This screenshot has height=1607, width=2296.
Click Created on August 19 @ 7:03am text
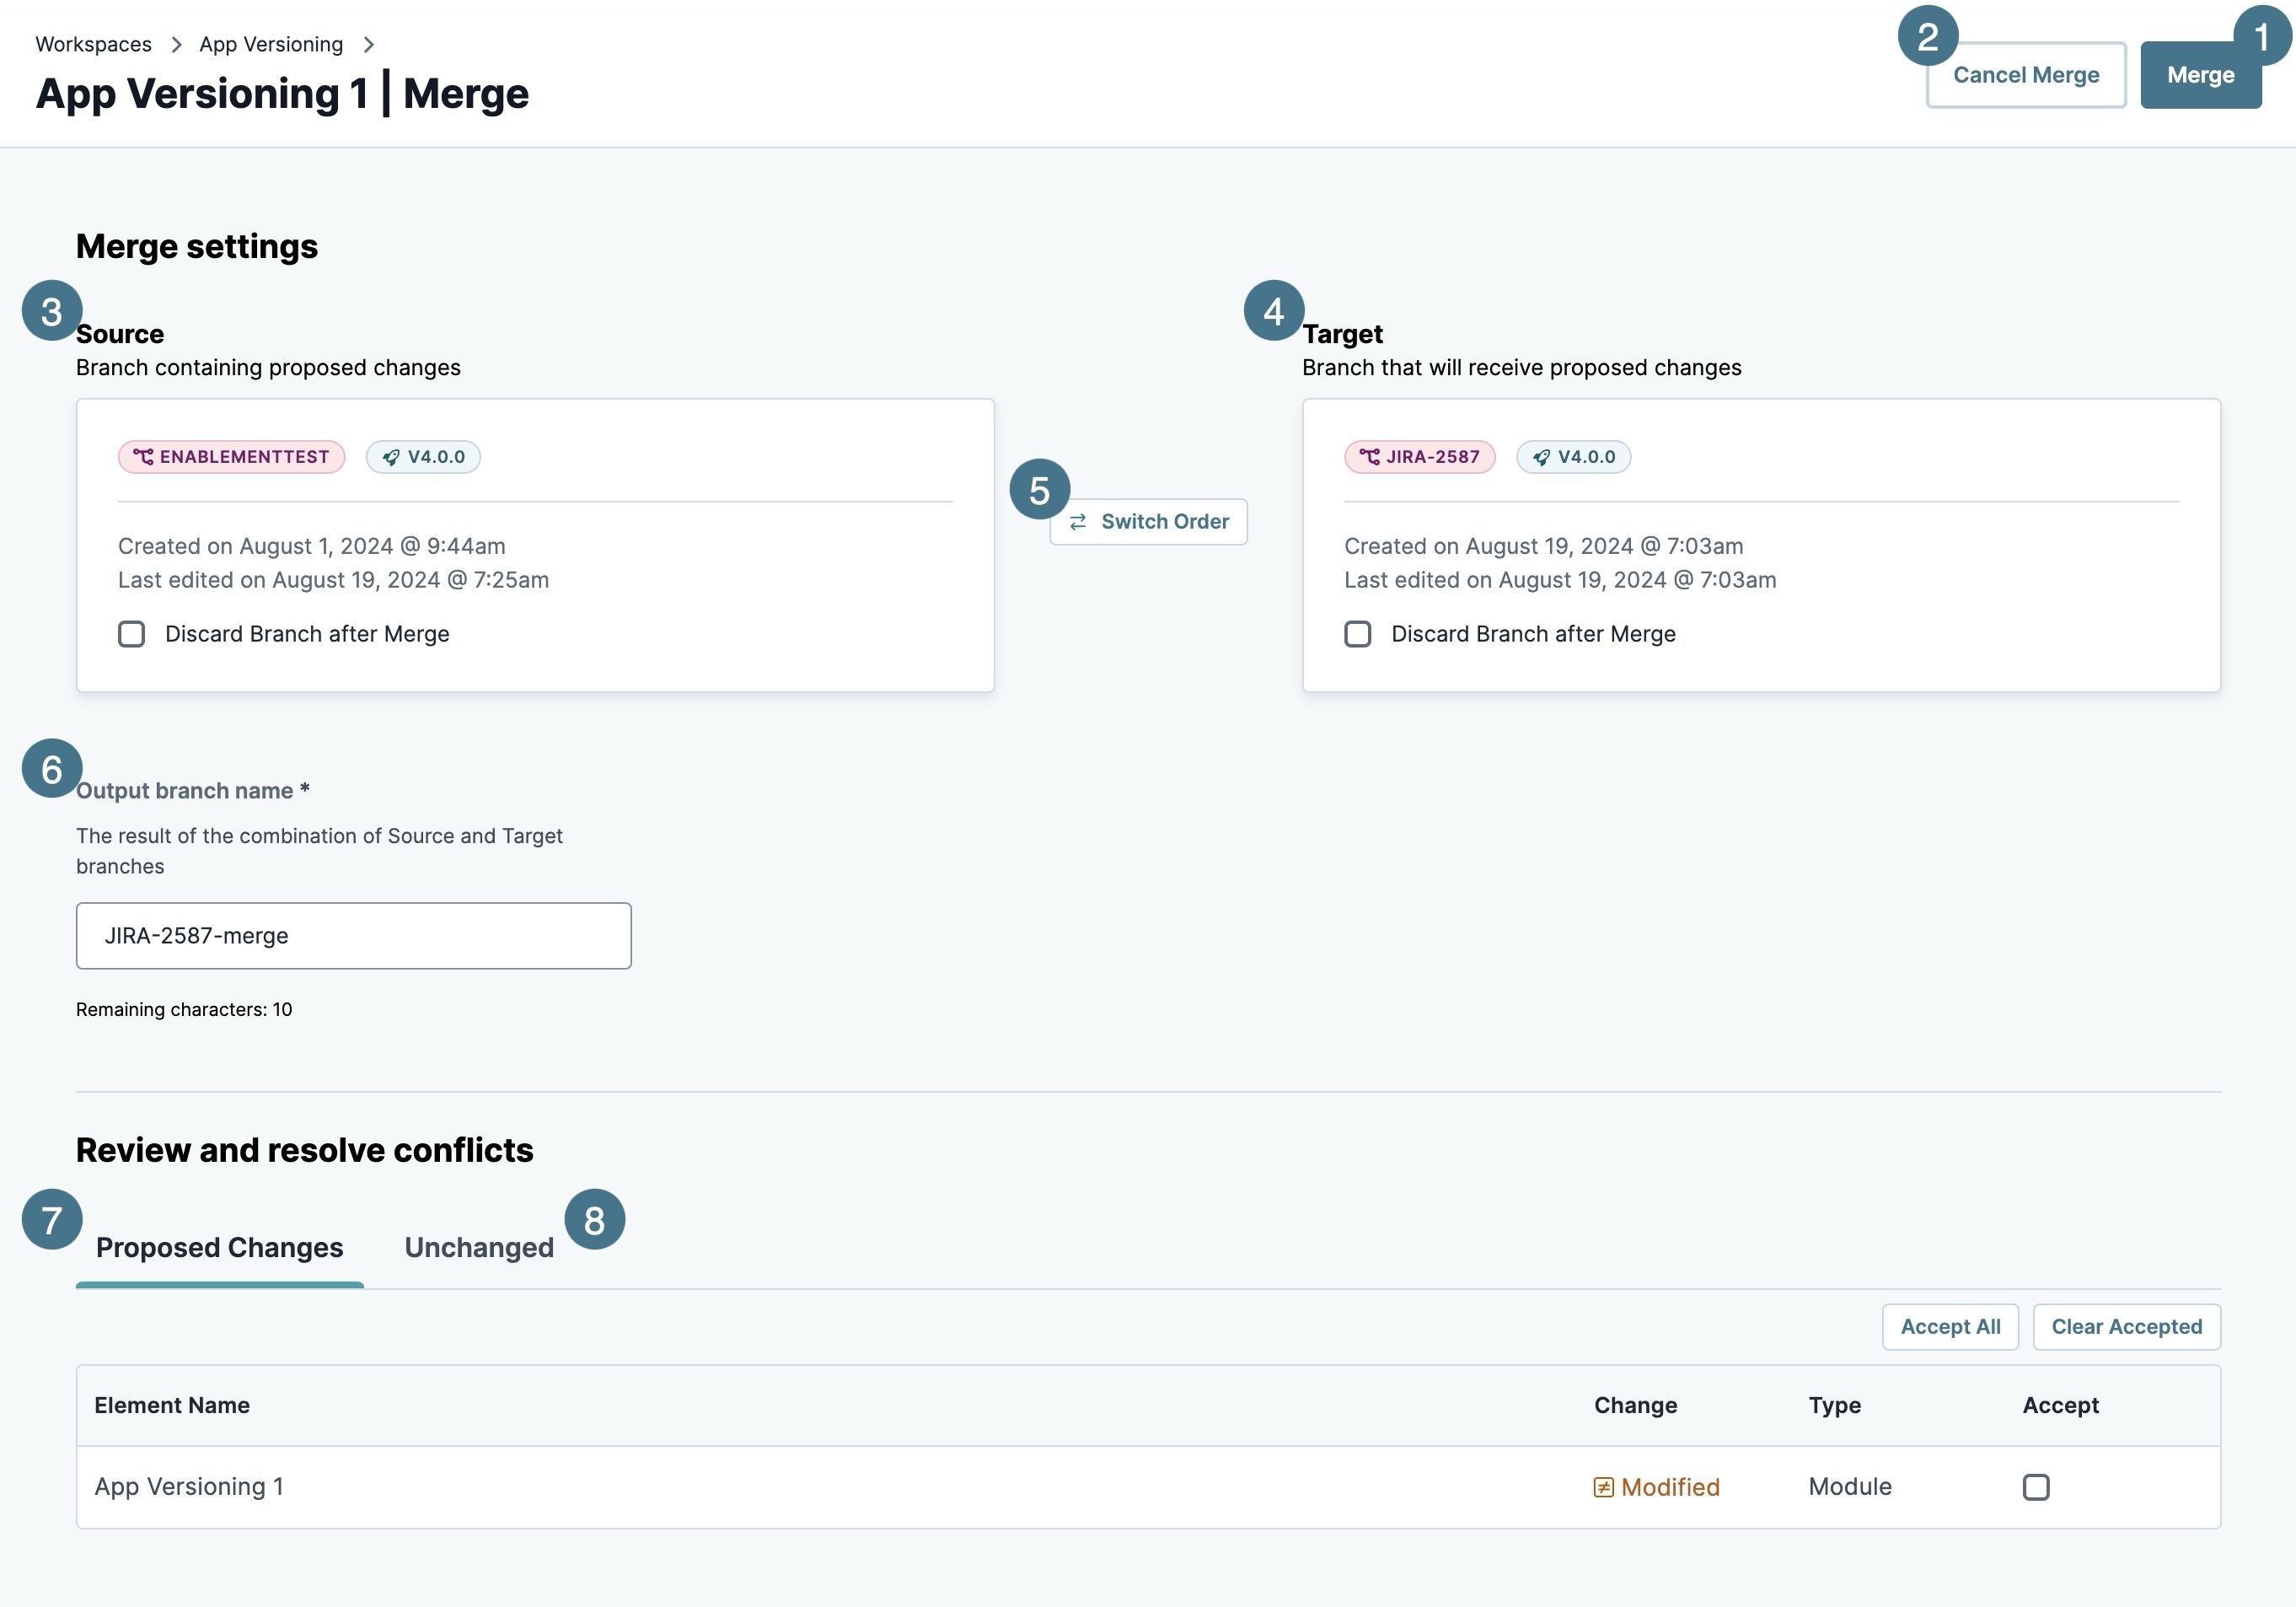[x=1543, y=546]
